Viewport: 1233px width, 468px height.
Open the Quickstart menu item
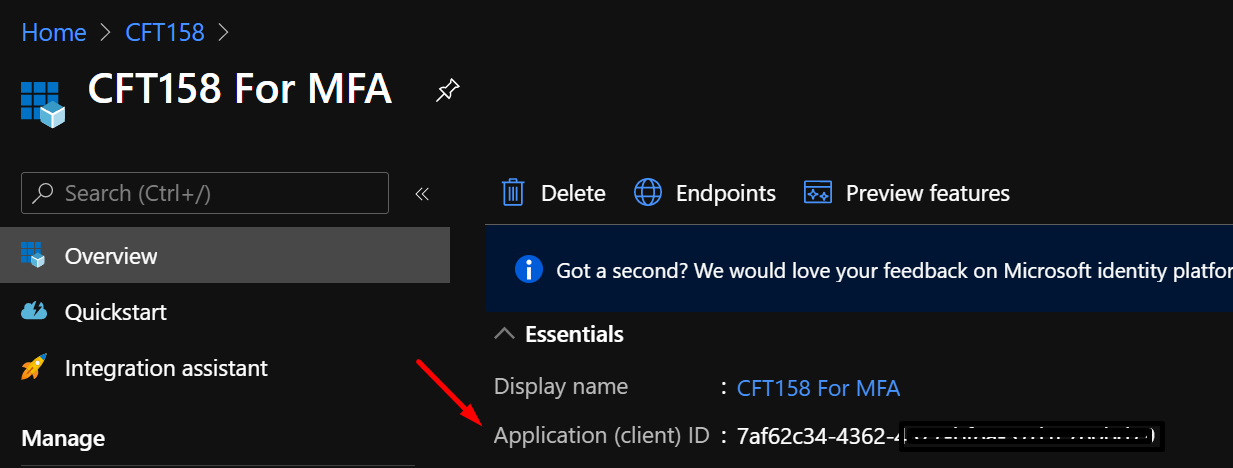[225, 312]
